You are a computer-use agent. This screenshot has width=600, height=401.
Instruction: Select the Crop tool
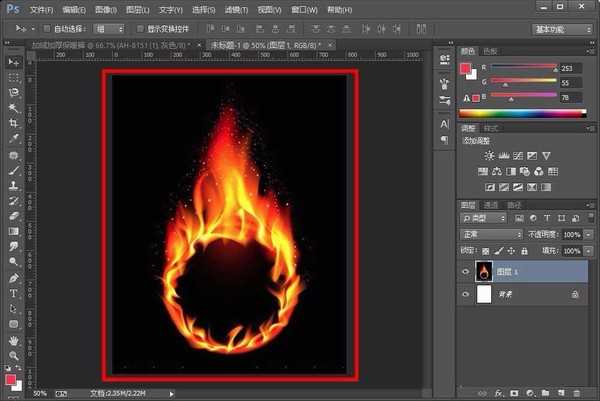click(x=14, y=123)
